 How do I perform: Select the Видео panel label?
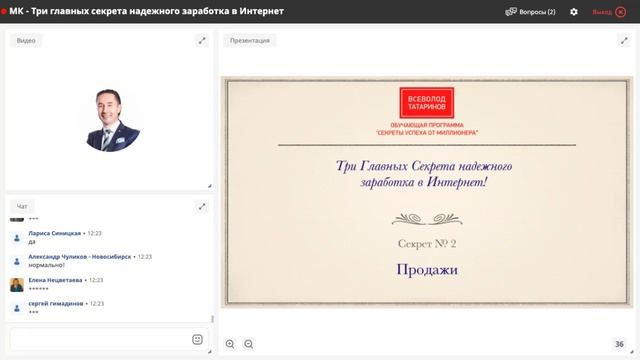[26, 40]
